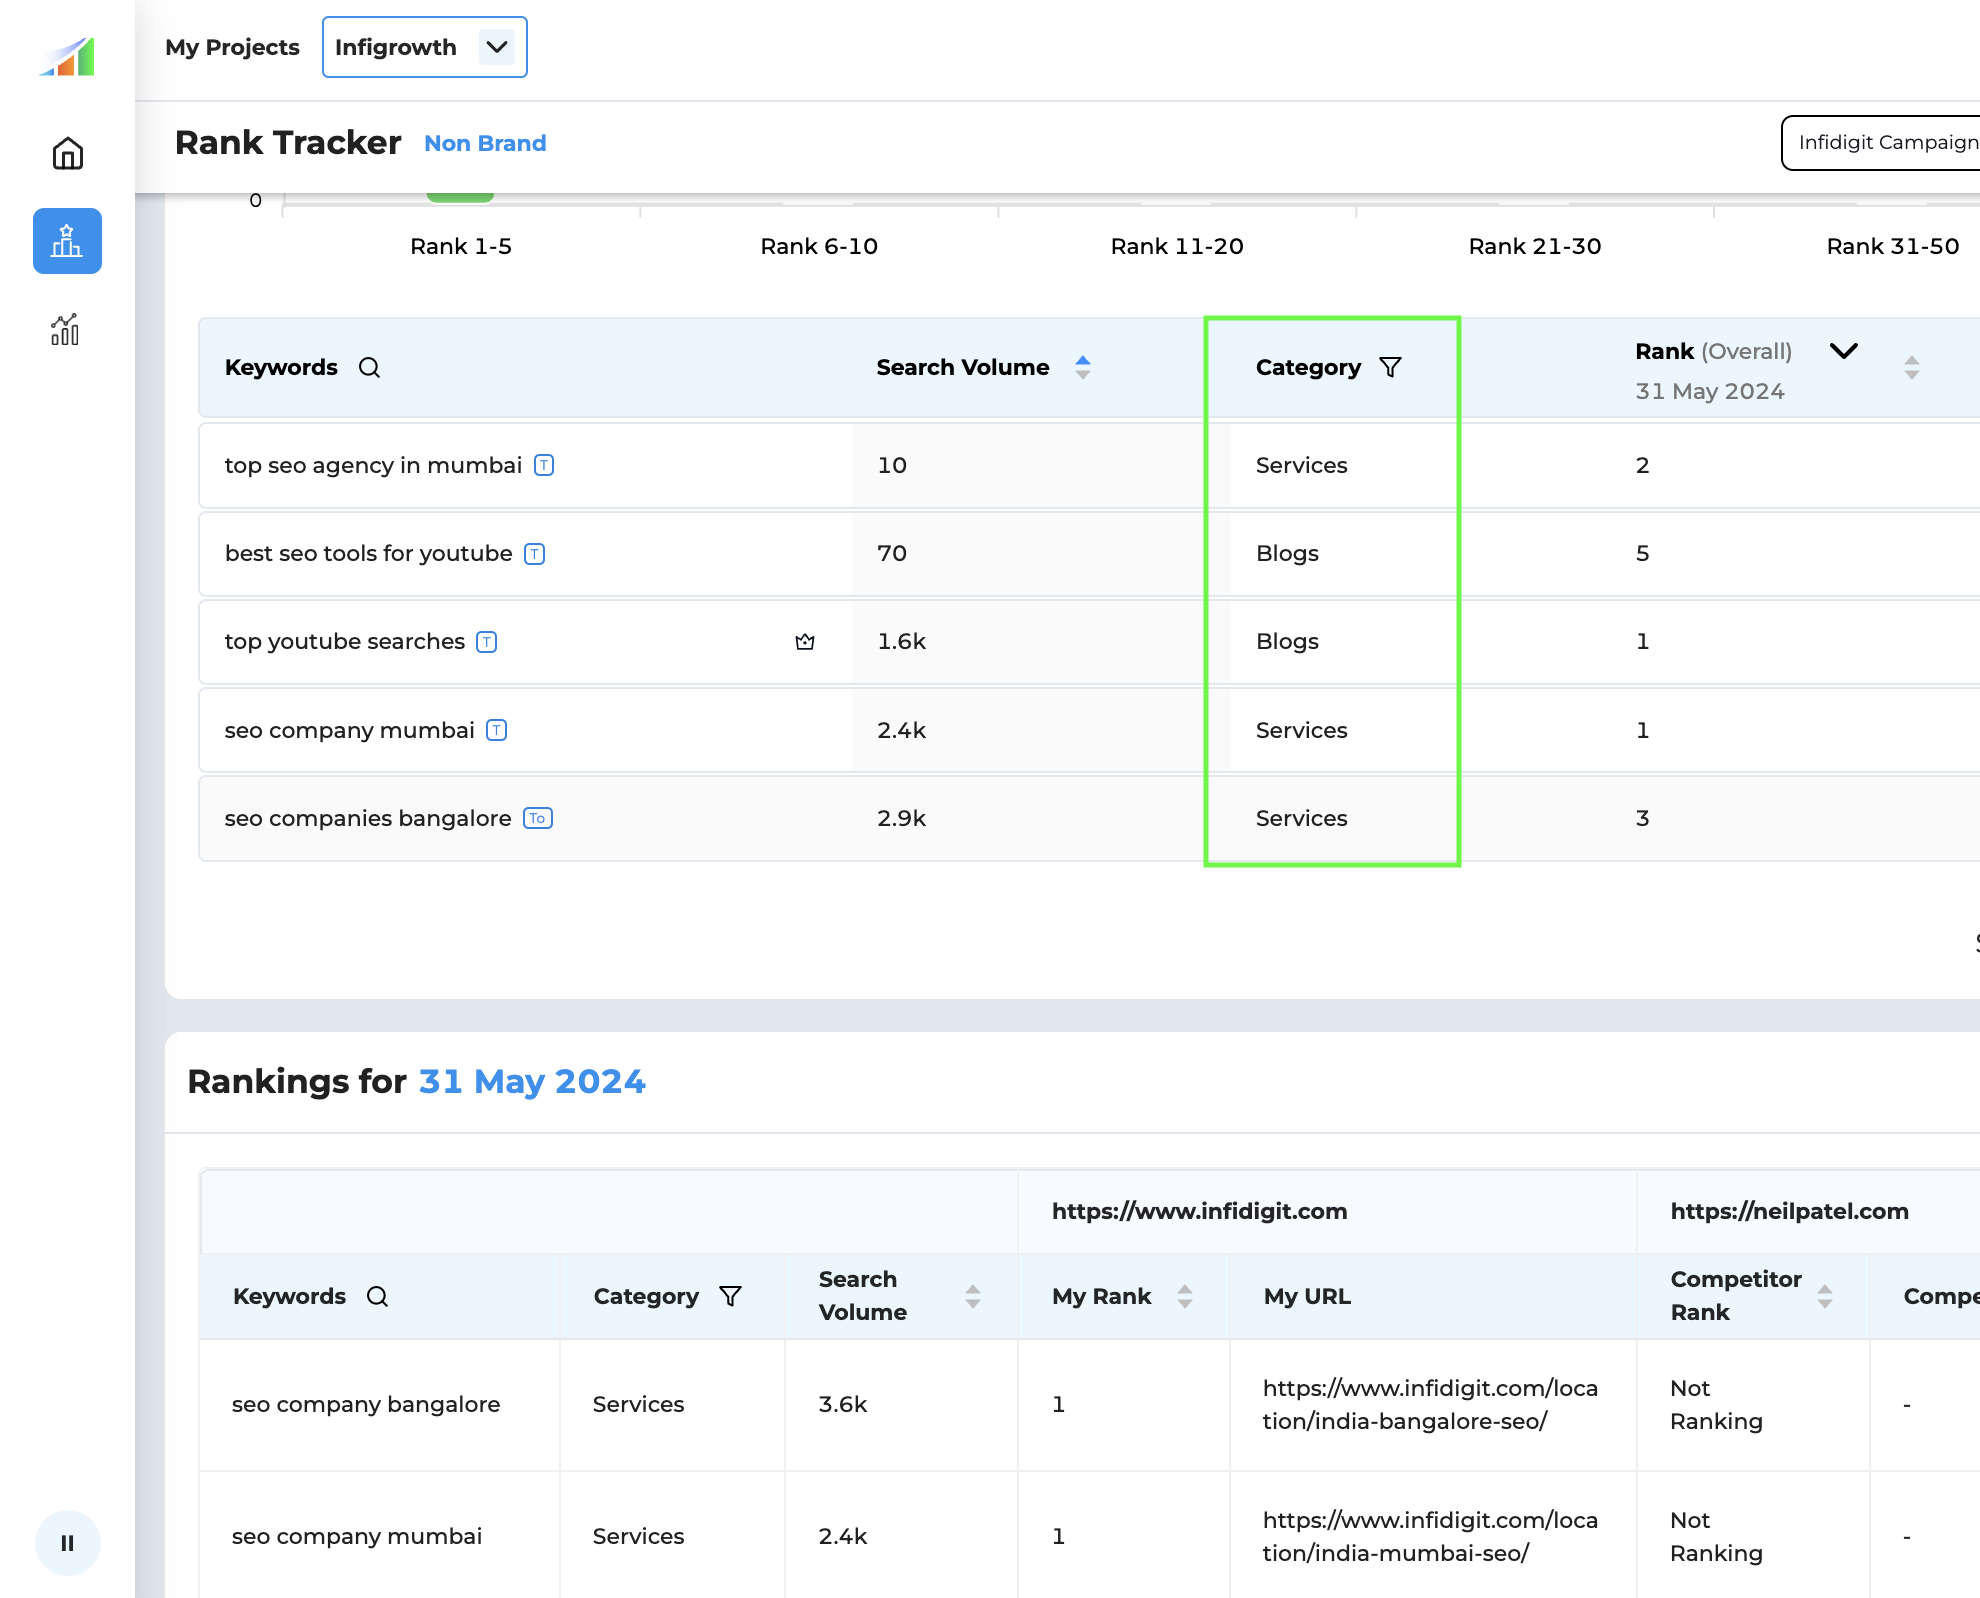Click keyword top youtube searches
The height and width of the screenshot is (1598, 1980).
(345, 641)
